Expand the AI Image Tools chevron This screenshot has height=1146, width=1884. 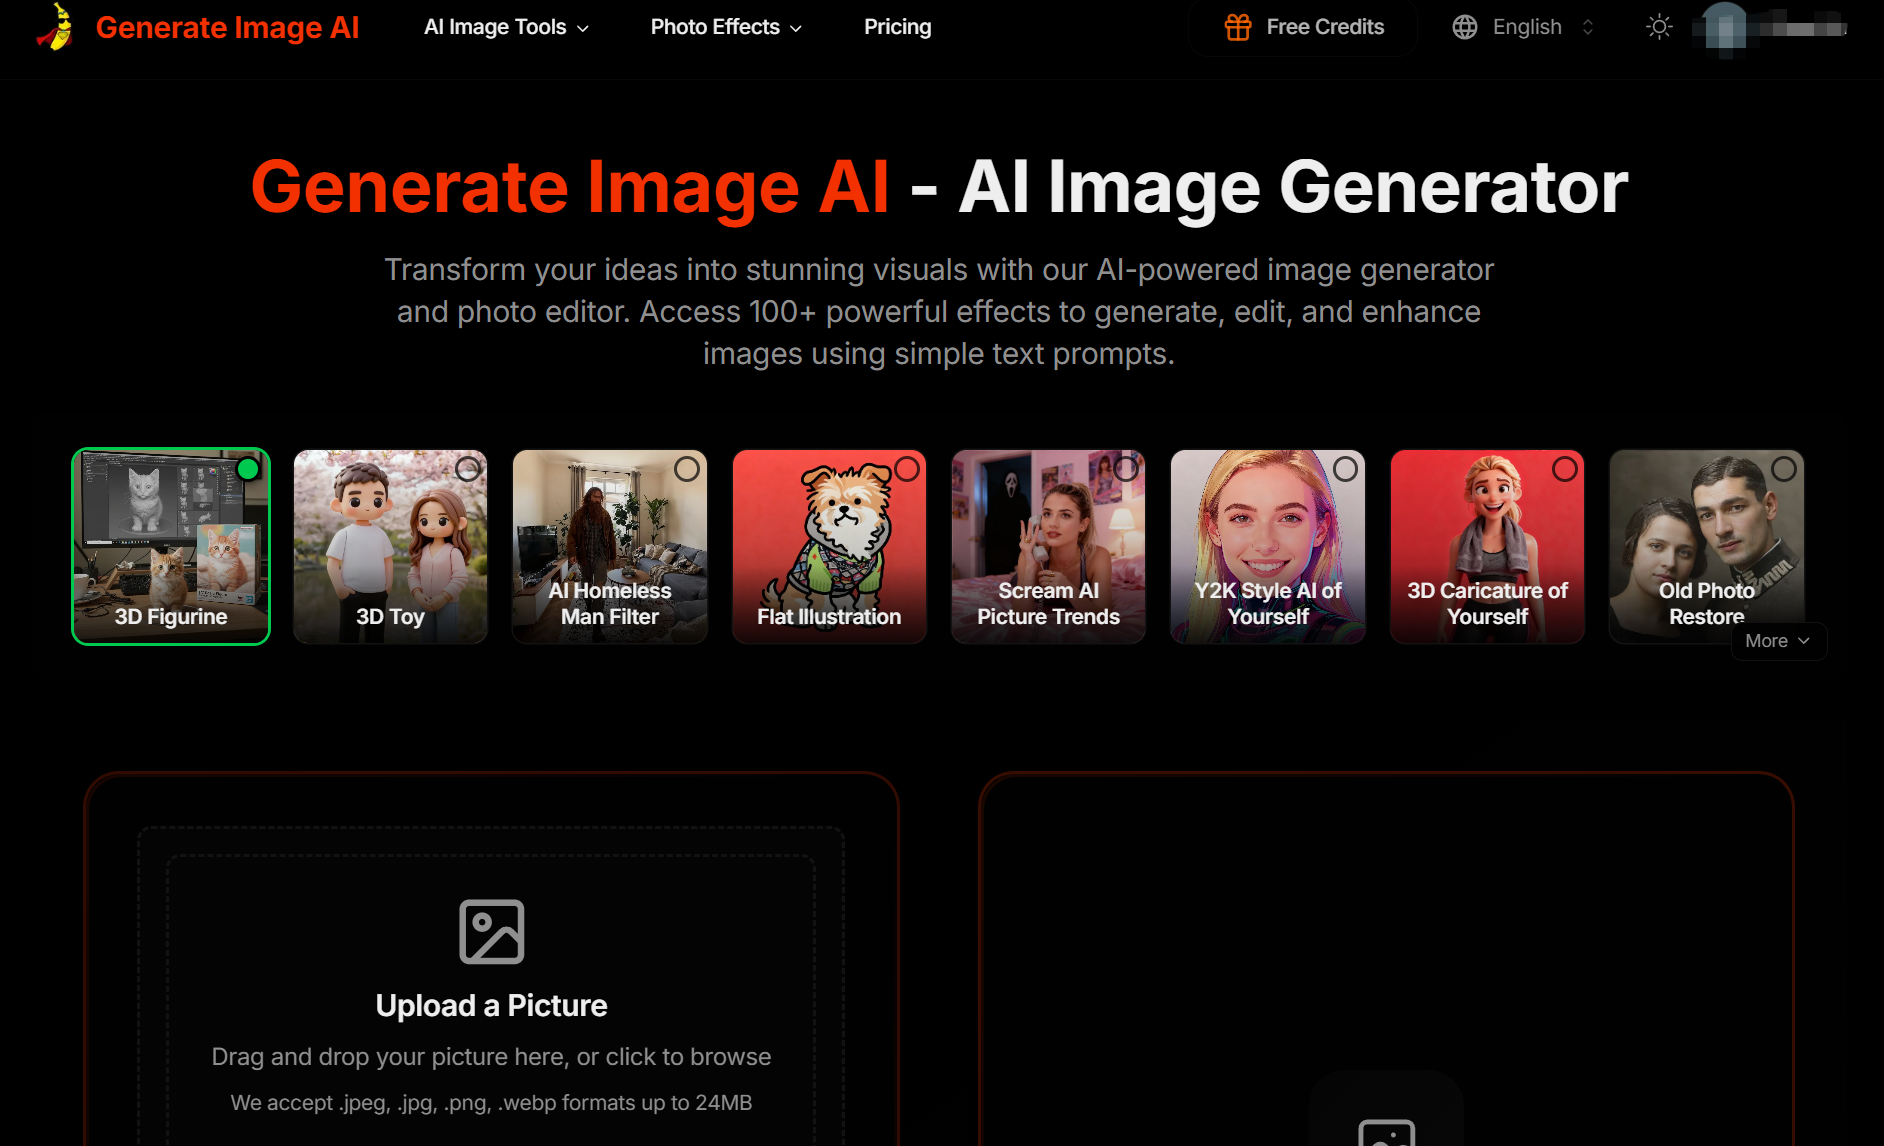pyautogui.click(x=583, y=28)
